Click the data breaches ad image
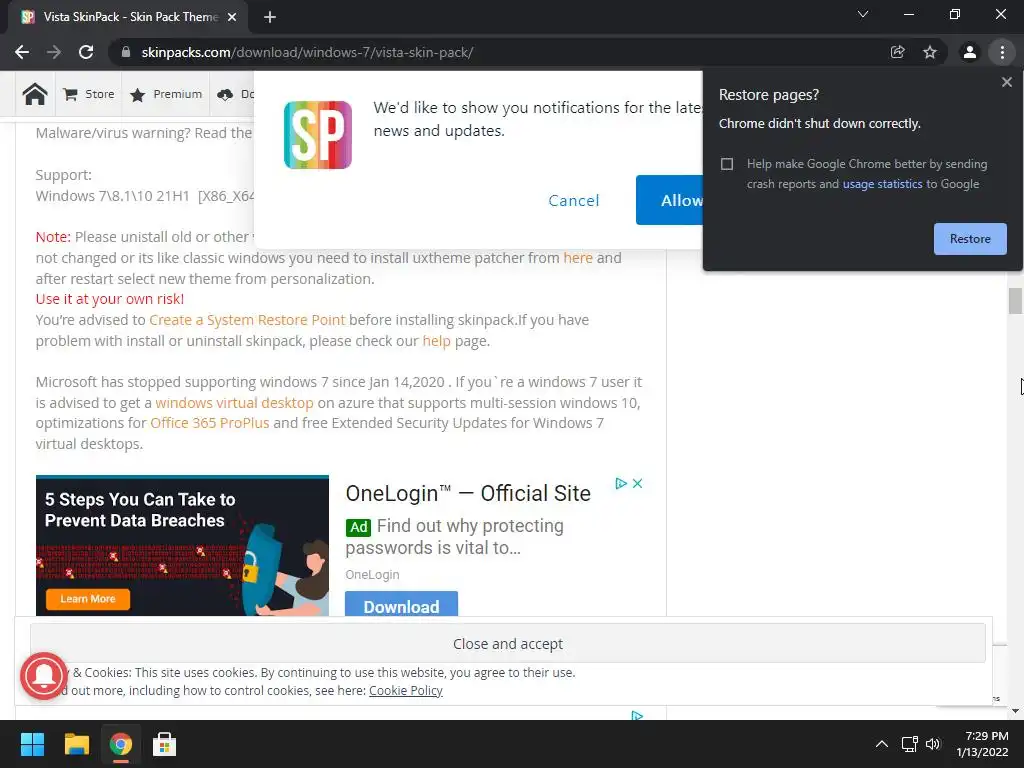 point(182,545)
